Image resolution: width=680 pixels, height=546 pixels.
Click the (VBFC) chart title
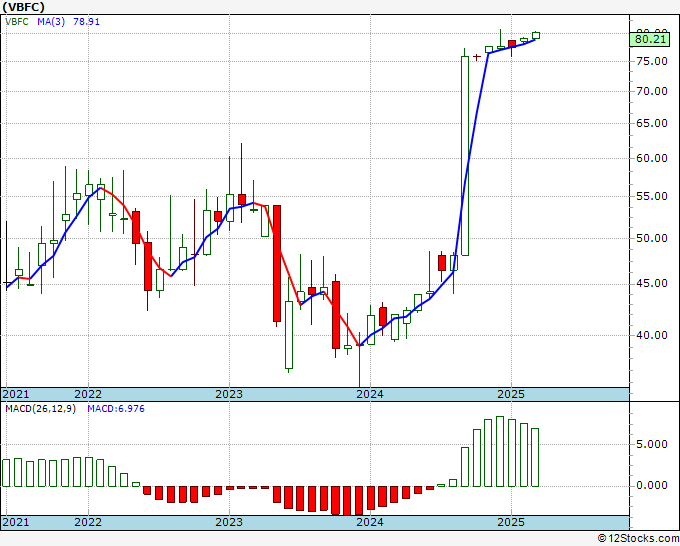[24, 7]
